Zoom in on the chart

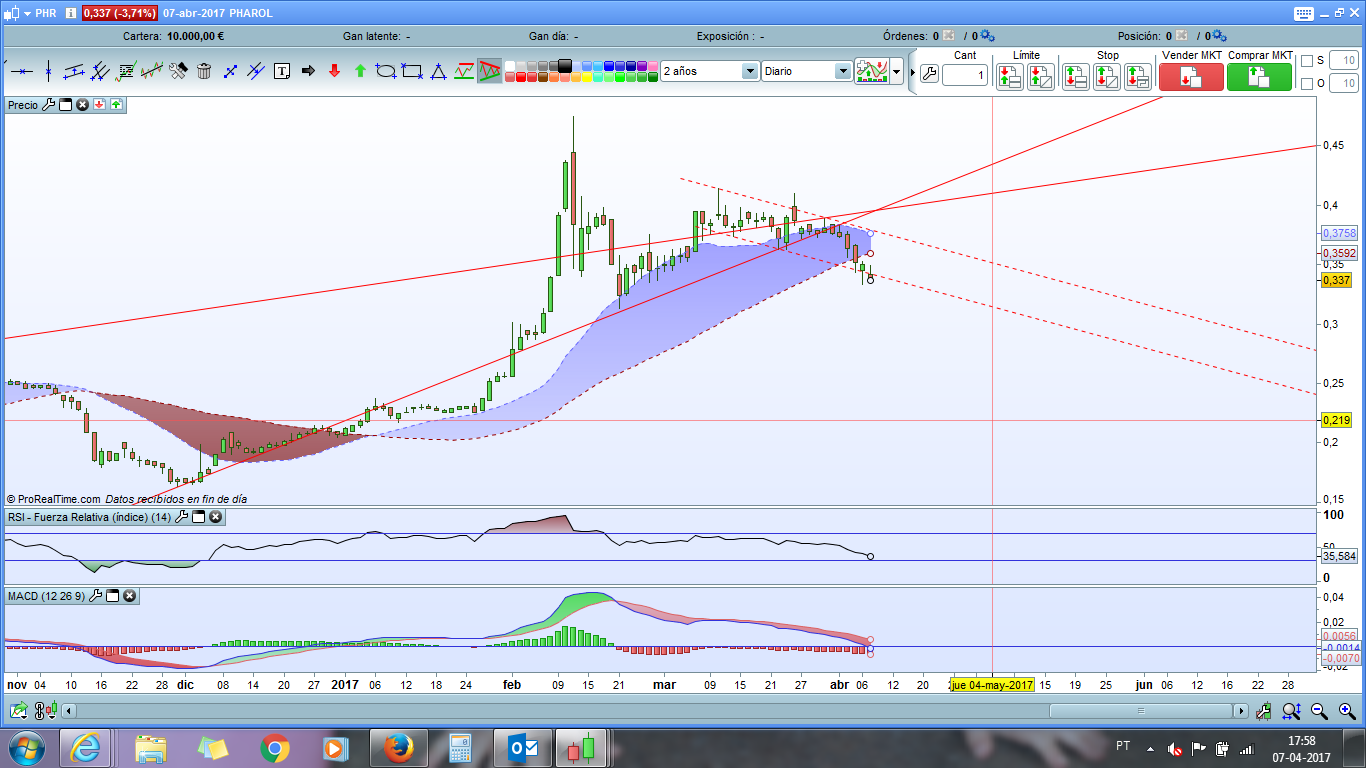click(x=1346, y=711)
